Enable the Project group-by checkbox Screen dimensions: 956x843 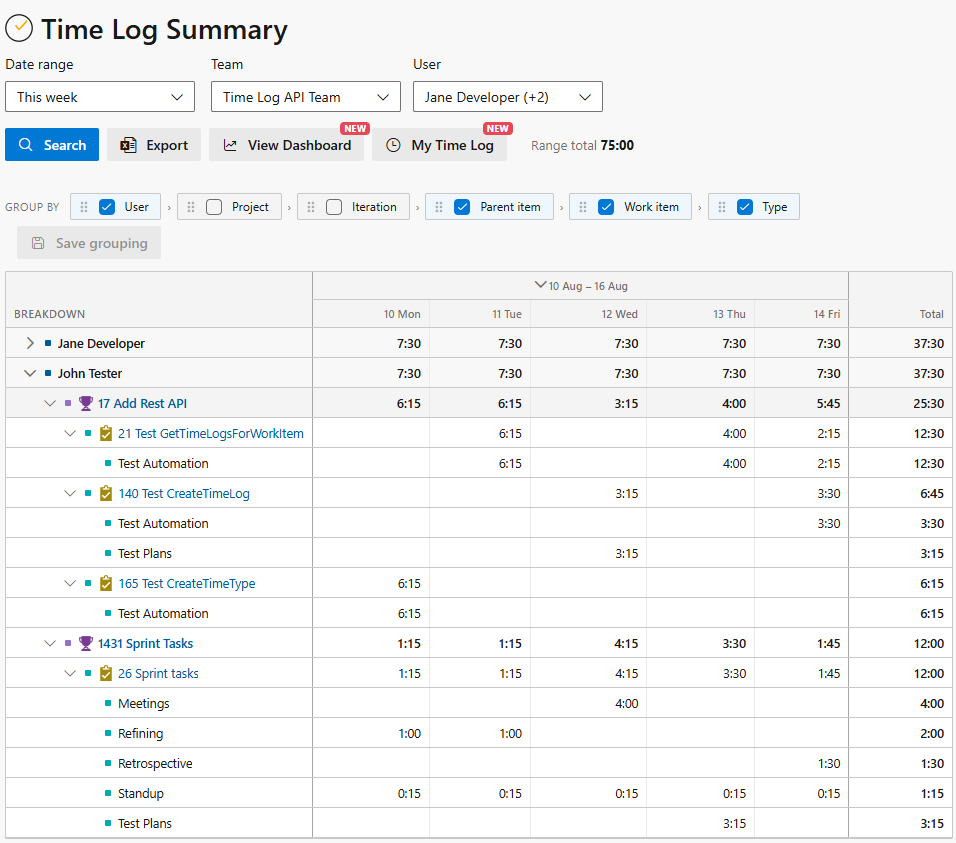pos(214,207)
